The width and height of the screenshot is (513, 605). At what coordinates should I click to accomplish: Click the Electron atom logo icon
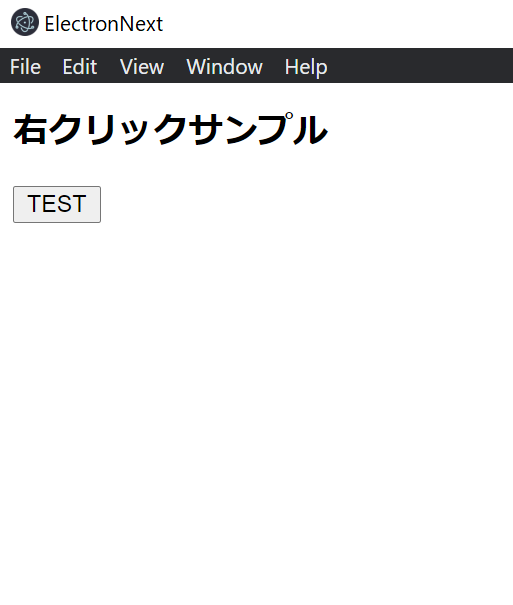[25, 22]
